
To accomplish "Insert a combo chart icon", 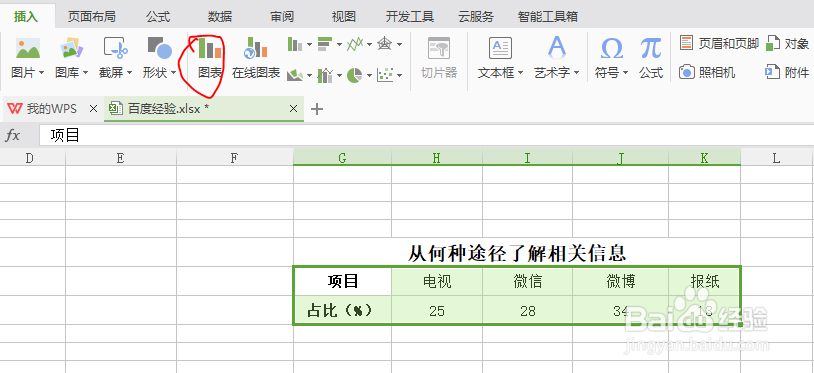I will point(325,75).
